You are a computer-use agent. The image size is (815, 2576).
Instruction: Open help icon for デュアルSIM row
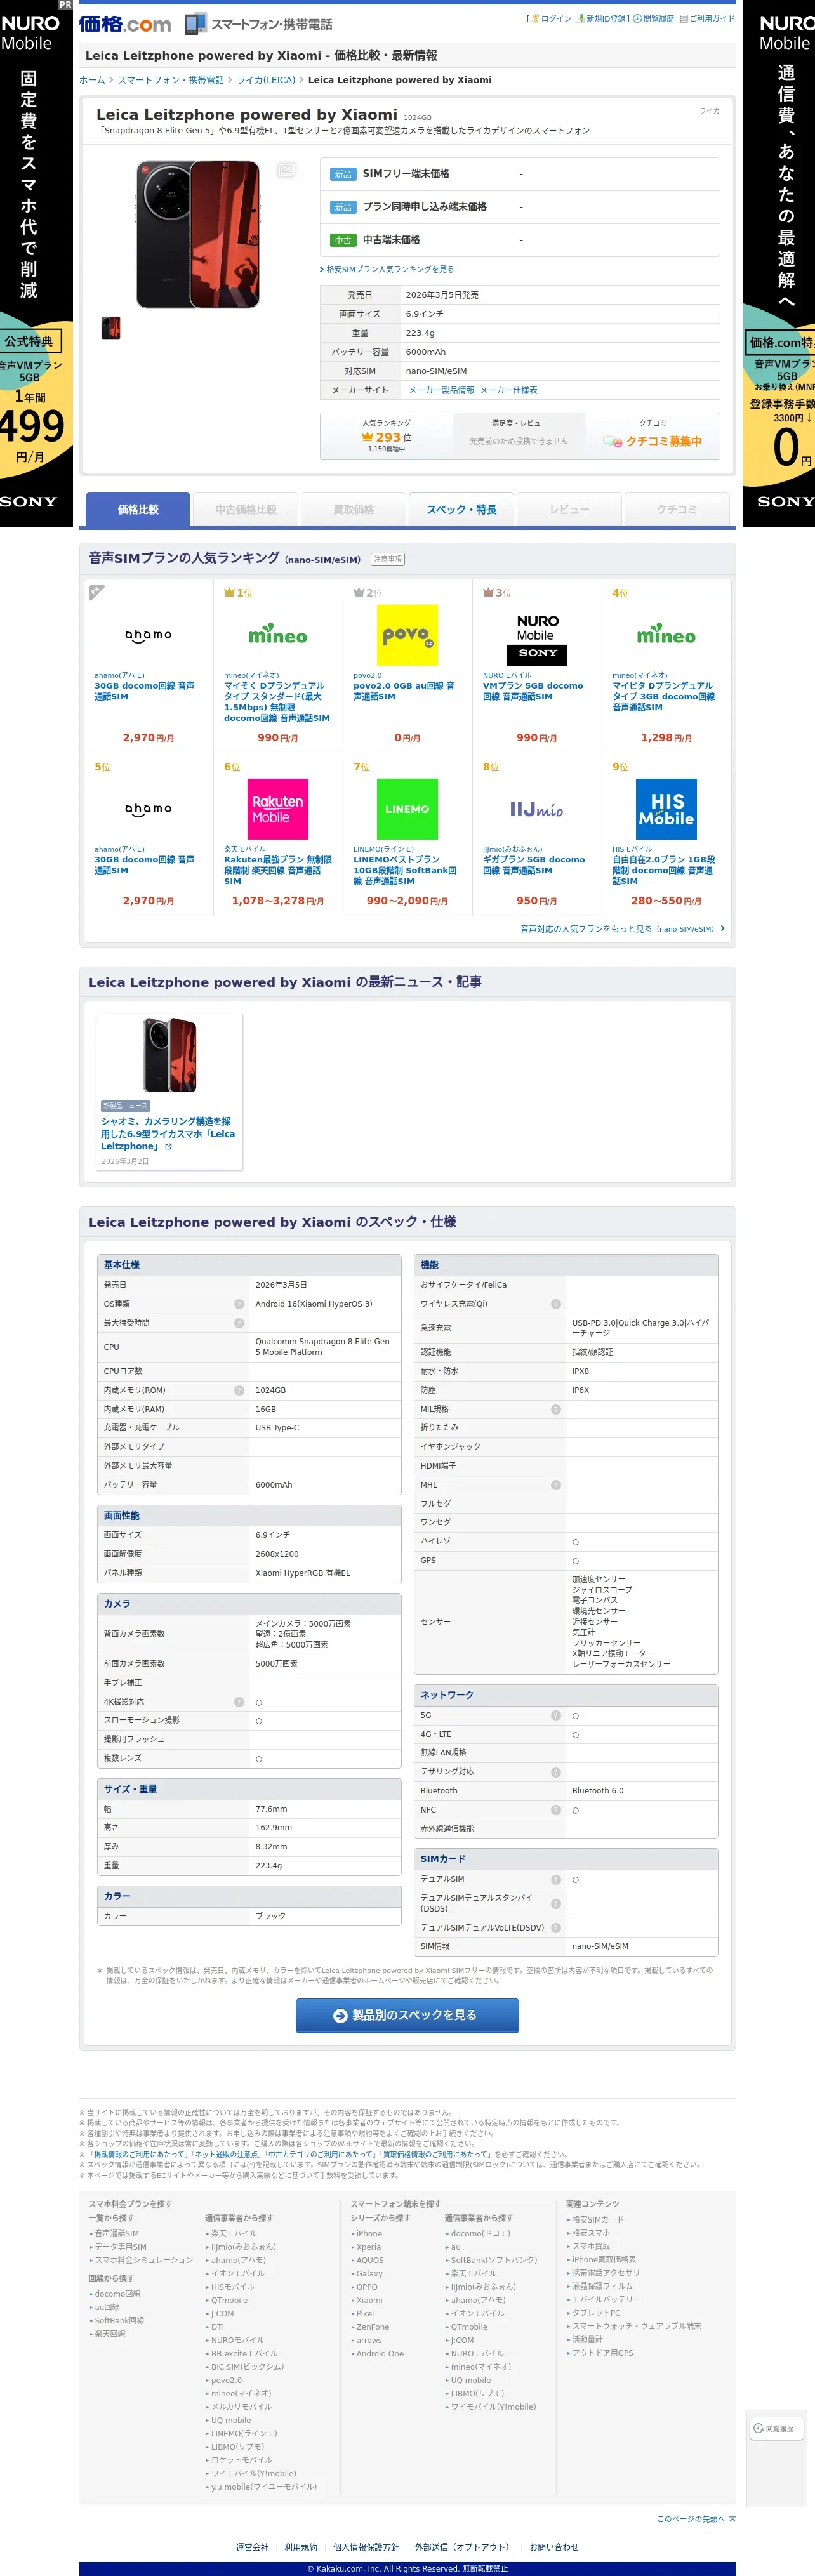[x=556, y=1879]
